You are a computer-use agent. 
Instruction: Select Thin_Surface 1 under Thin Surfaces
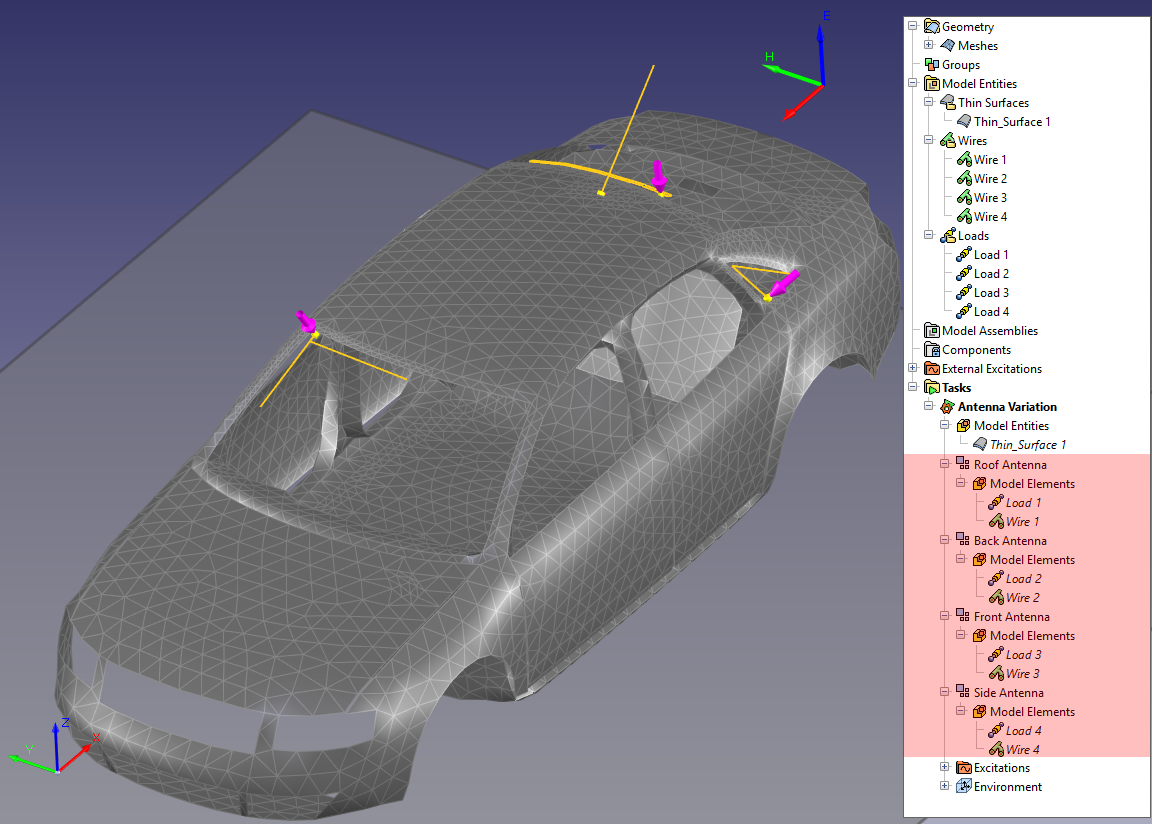[1012, 122]
